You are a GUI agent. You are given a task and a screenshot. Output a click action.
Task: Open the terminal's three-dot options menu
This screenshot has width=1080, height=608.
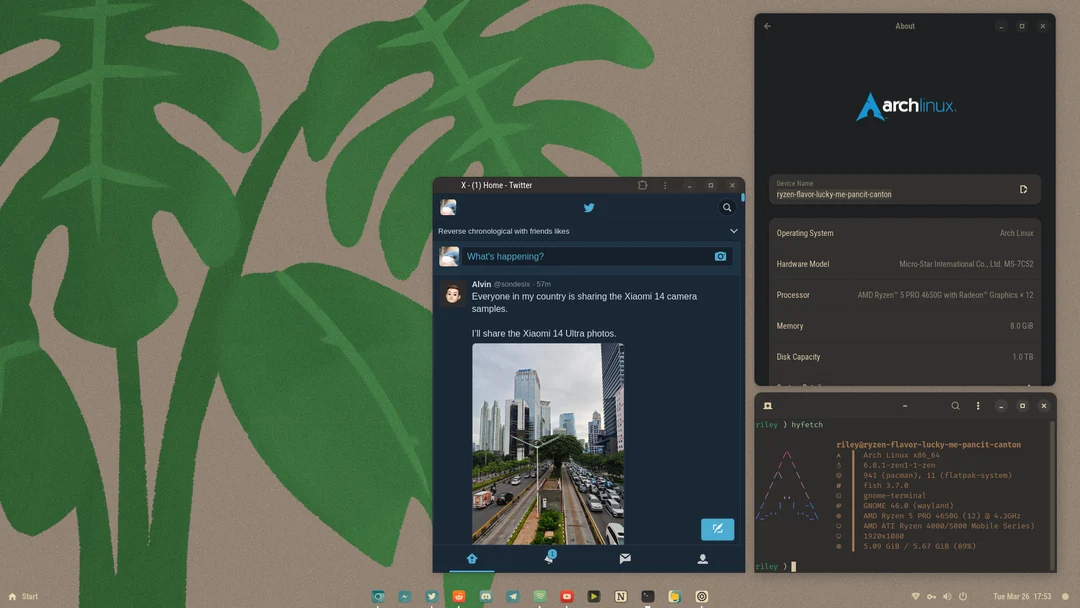point(978,405)
